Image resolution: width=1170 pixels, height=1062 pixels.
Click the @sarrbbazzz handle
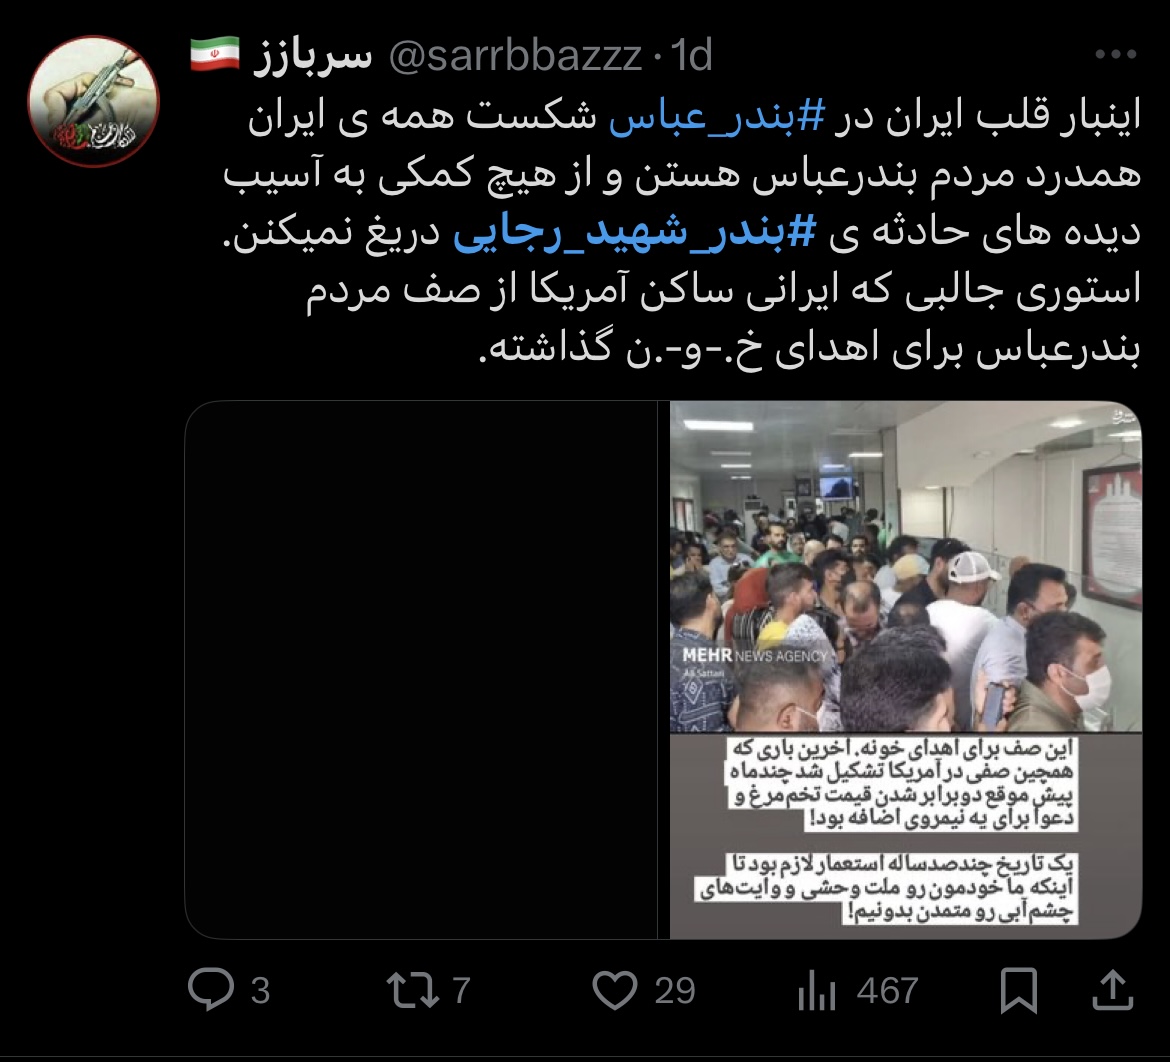click(x=515, y=55)
